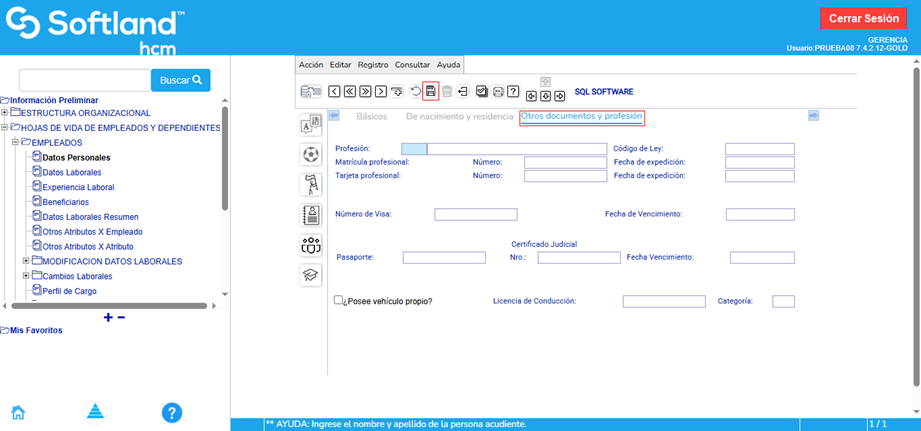Switch to 'De nacimiento y residencia' tab
This screenshot has height=431, width=921.
[459, 117]
